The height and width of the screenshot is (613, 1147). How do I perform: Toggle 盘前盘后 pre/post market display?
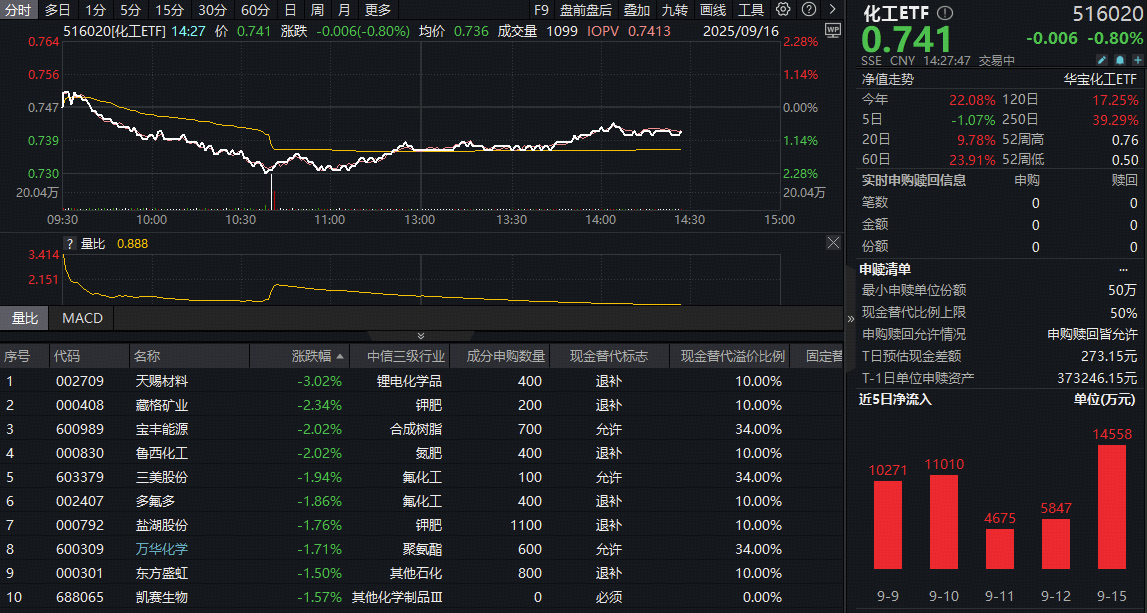tap(586, 10)
